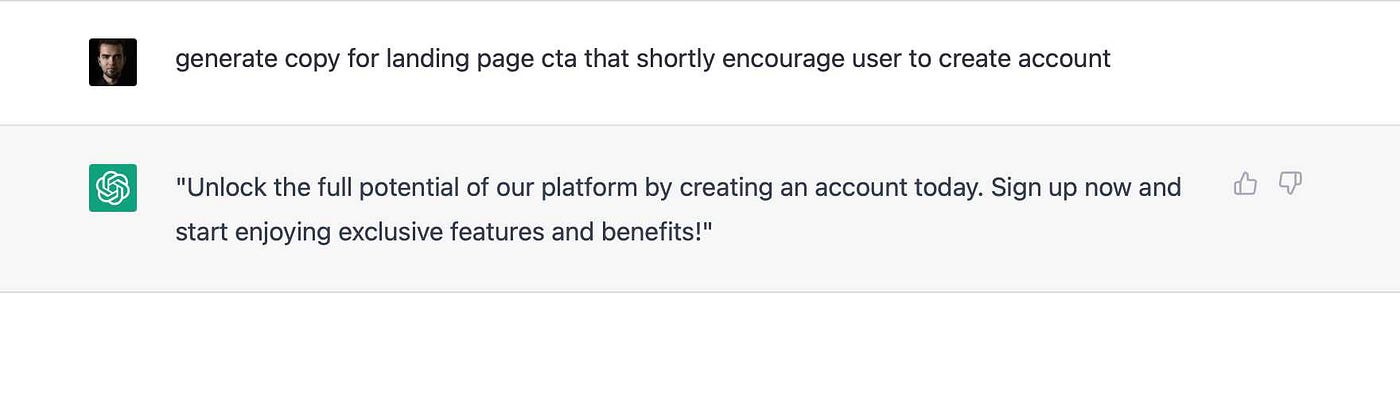
Task: Click the thumbs up icon on the response
Action: click(x=1245, y=183)
